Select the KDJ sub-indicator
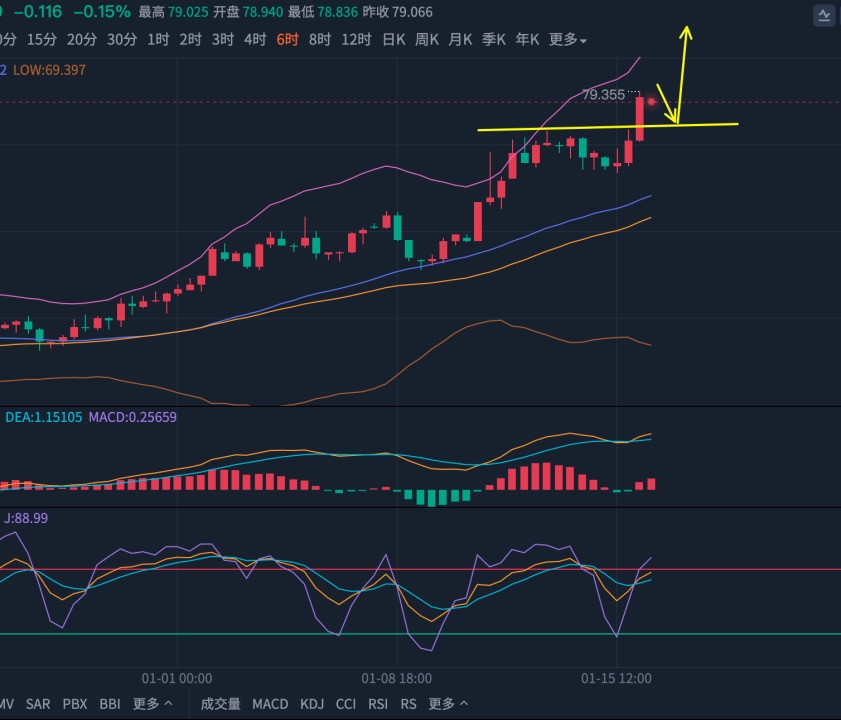841x720 pixels. click(x=312, y=704)
